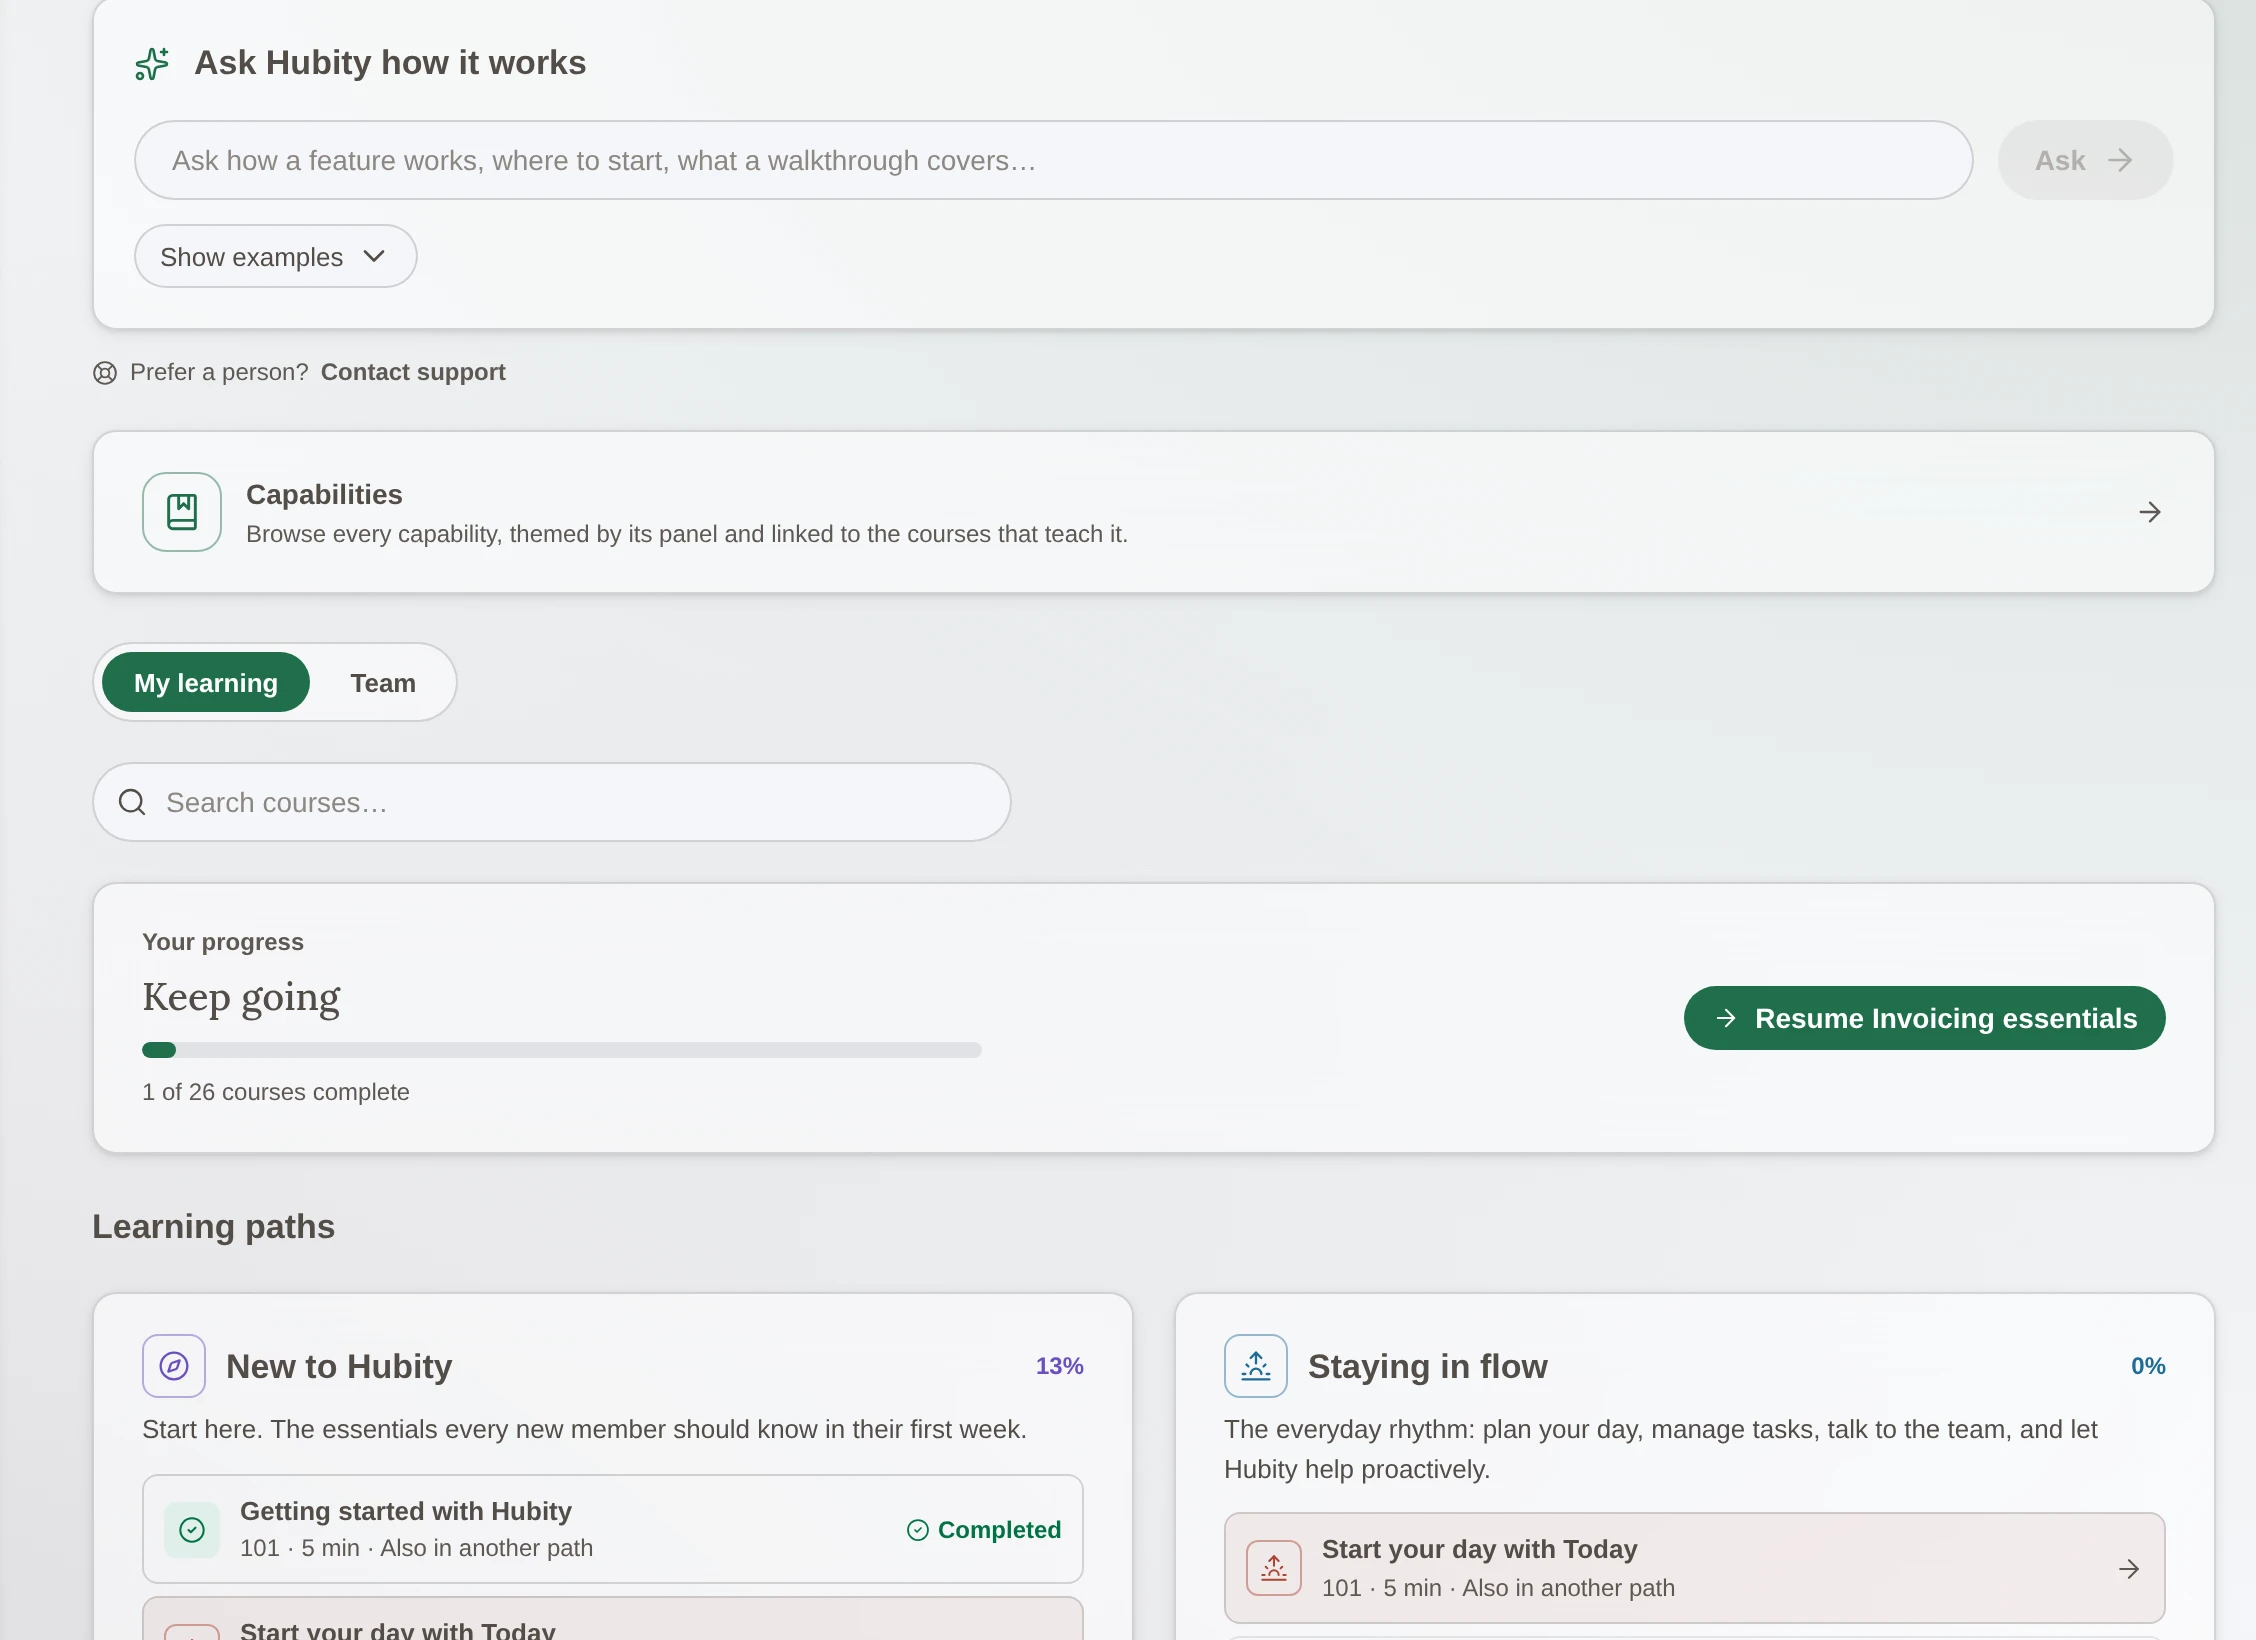
Task: Click the Your progress label
Action: pyautogui.click(x=223, y=942)
